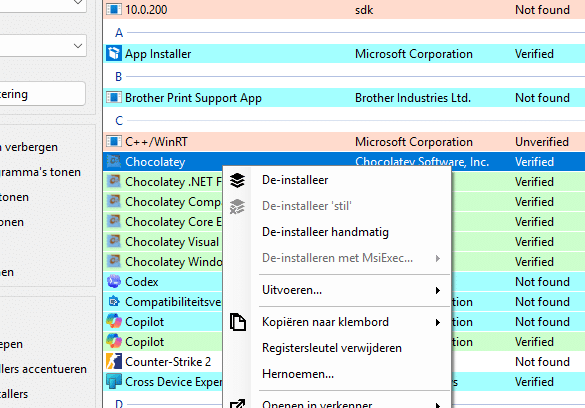
Task: Click the Cross Device Exper icon
Action: pyautogui.click(x=114, y=382)
